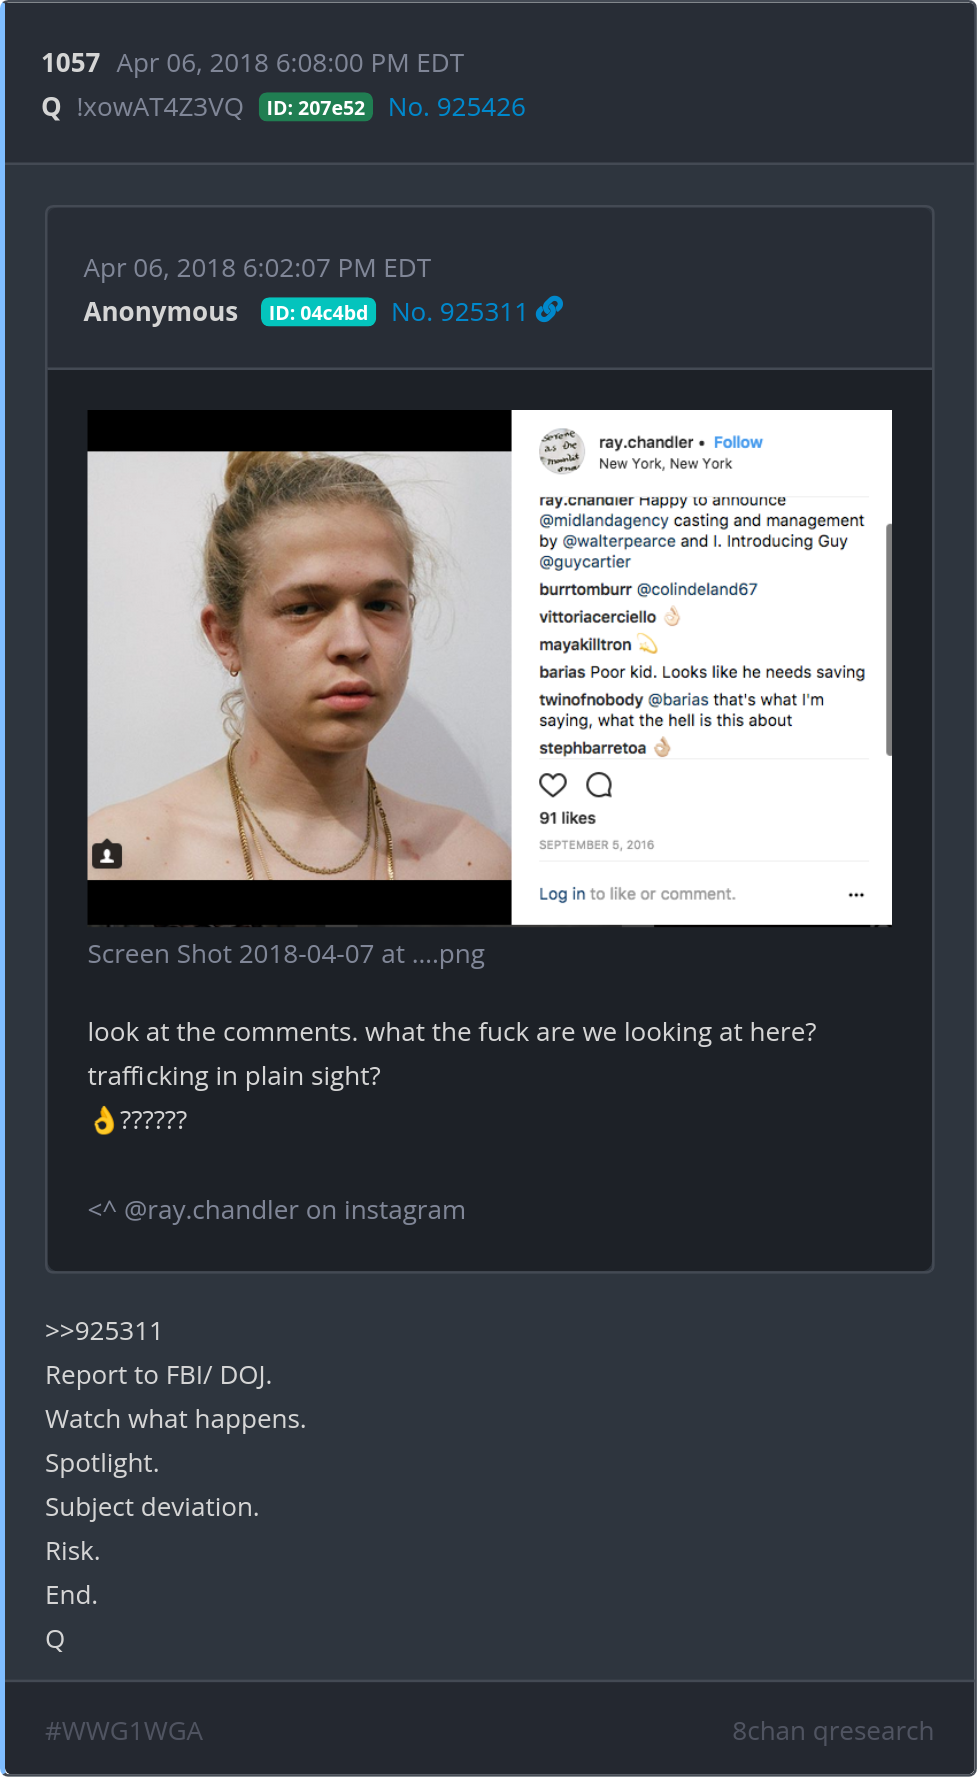
Task: Open the portrait photo thumbnail
Action: pos(299,666)
